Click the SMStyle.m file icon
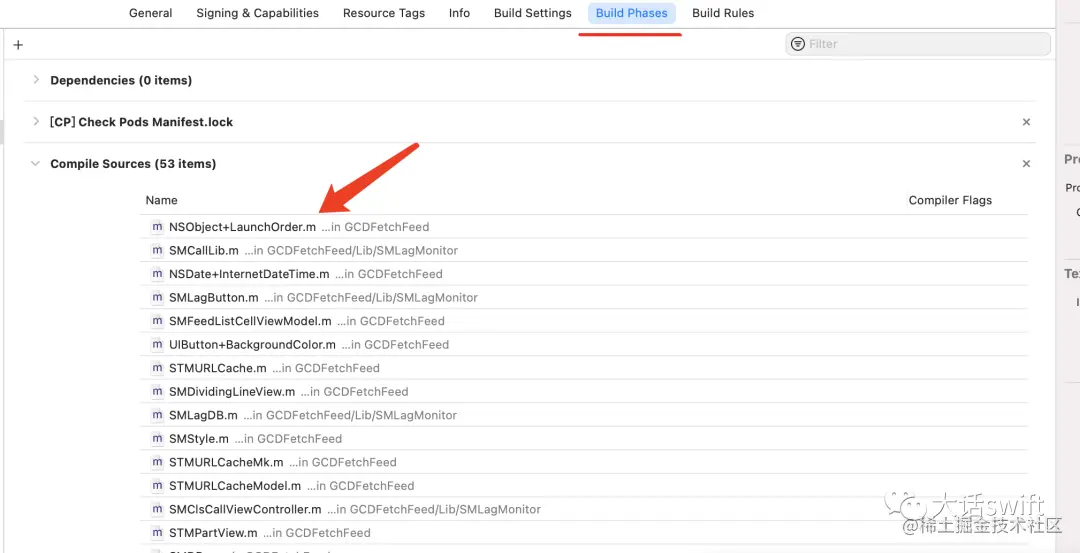The width and height of the screenshot is (1080, 553). pyautogui.click(x=157, y=439)
